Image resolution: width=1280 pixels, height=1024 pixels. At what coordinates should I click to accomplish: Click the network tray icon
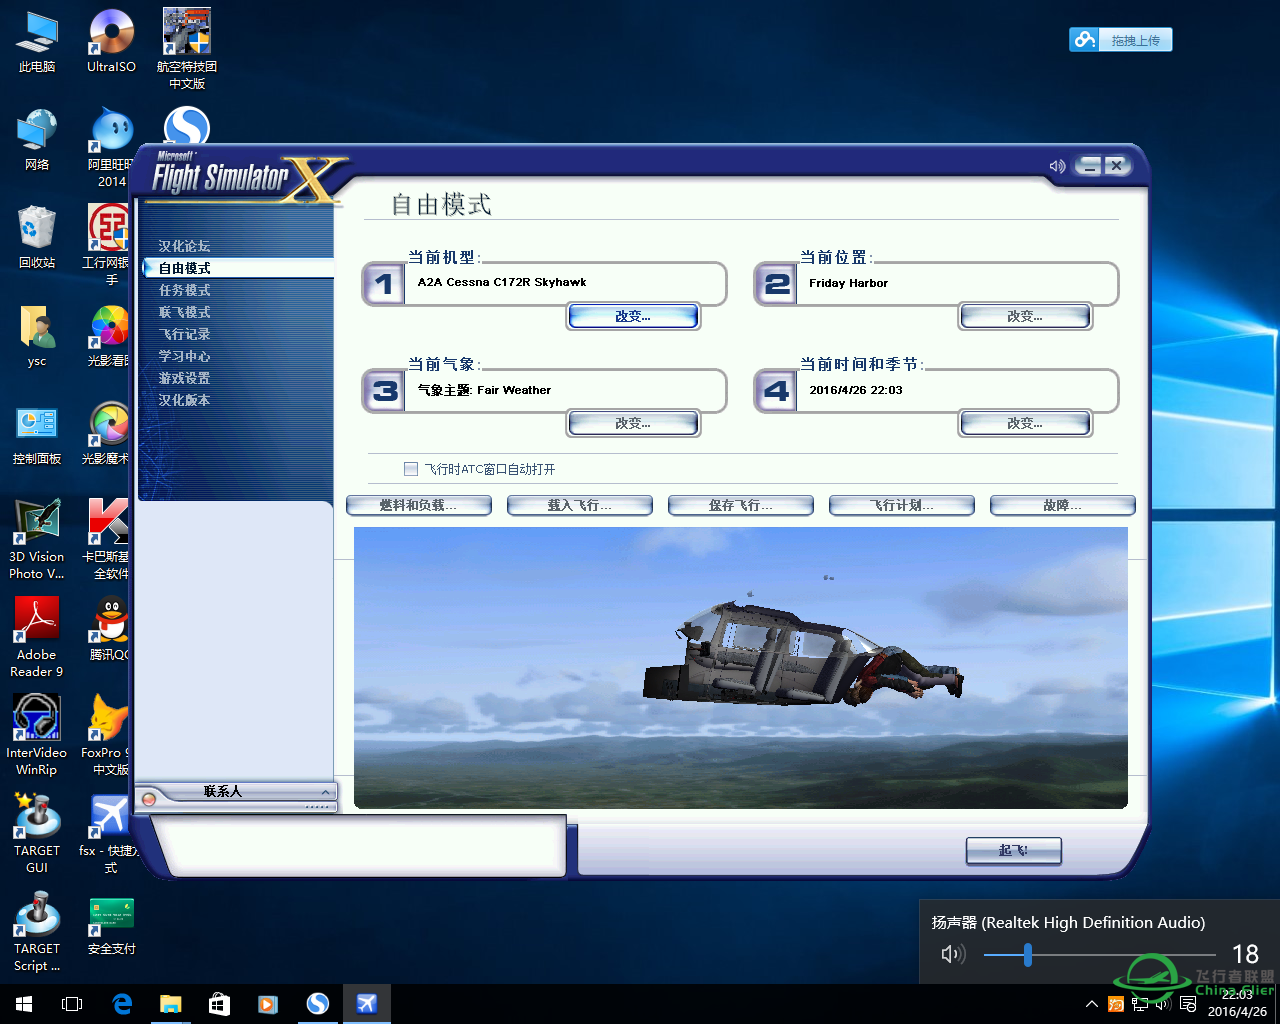coord(1140,1004)
